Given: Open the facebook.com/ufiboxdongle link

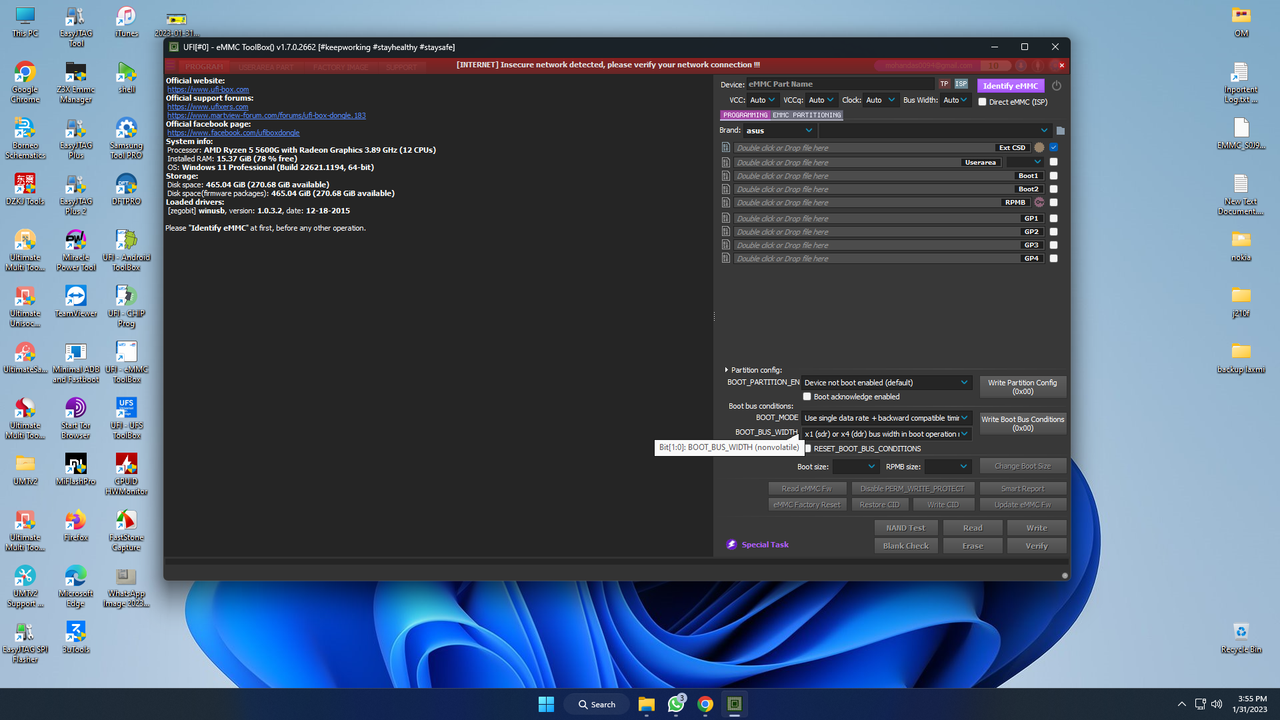Looking at the screenshot, I should tap(233, 132).
